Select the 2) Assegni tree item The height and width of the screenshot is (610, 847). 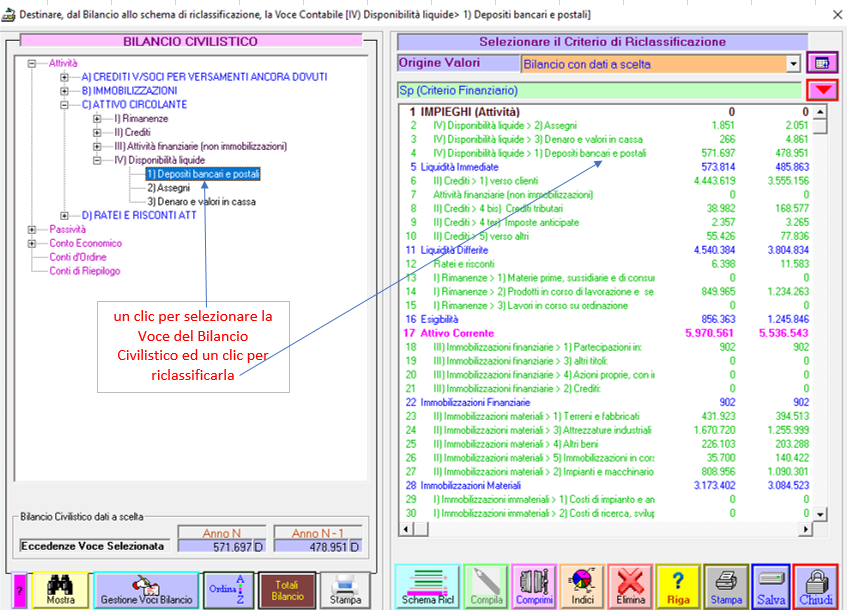(x=169, y=188)
